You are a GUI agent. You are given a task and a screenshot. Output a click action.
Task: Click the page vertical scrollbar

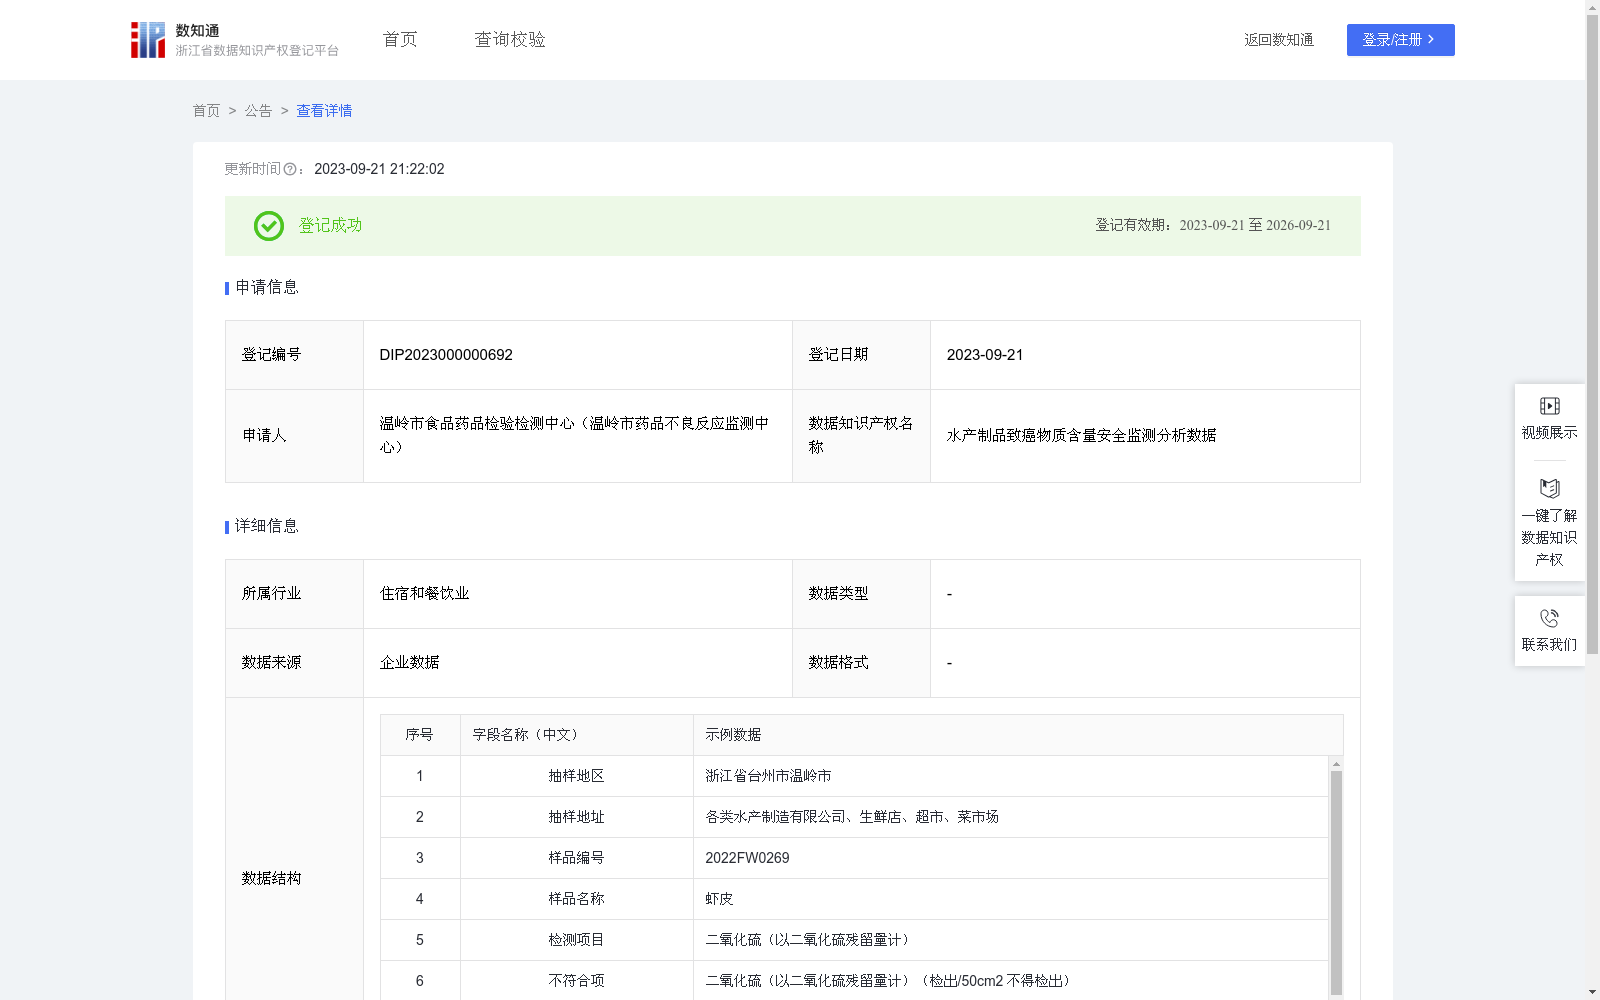click(x=1592, y=335)
